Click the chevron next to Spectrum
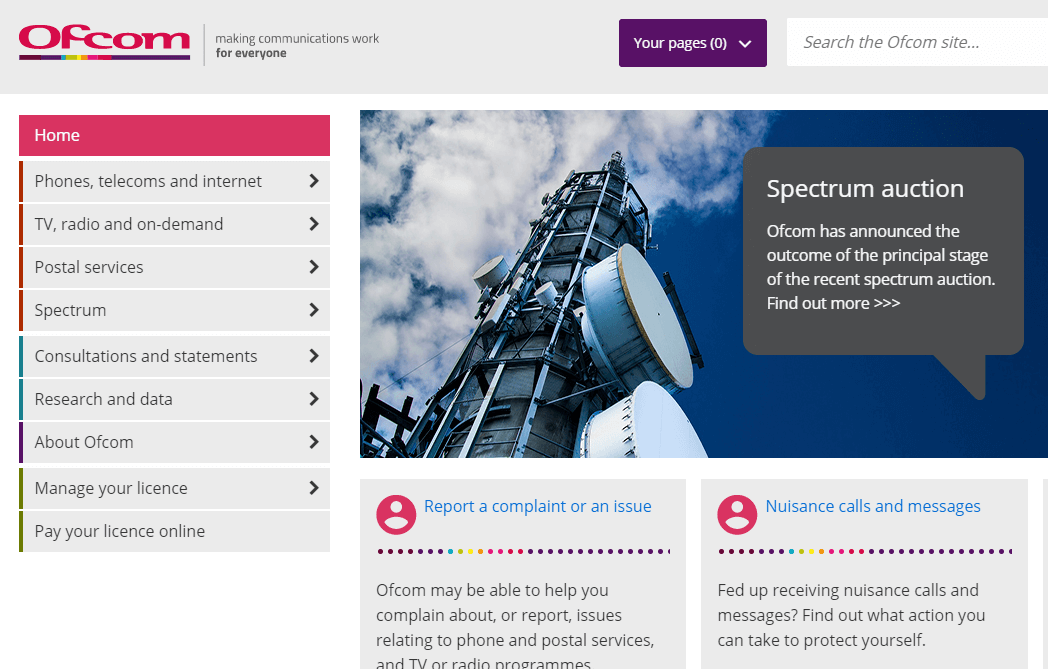This screenshot has height=669, width=1048. pyautogui.click(x=315, y=310)
